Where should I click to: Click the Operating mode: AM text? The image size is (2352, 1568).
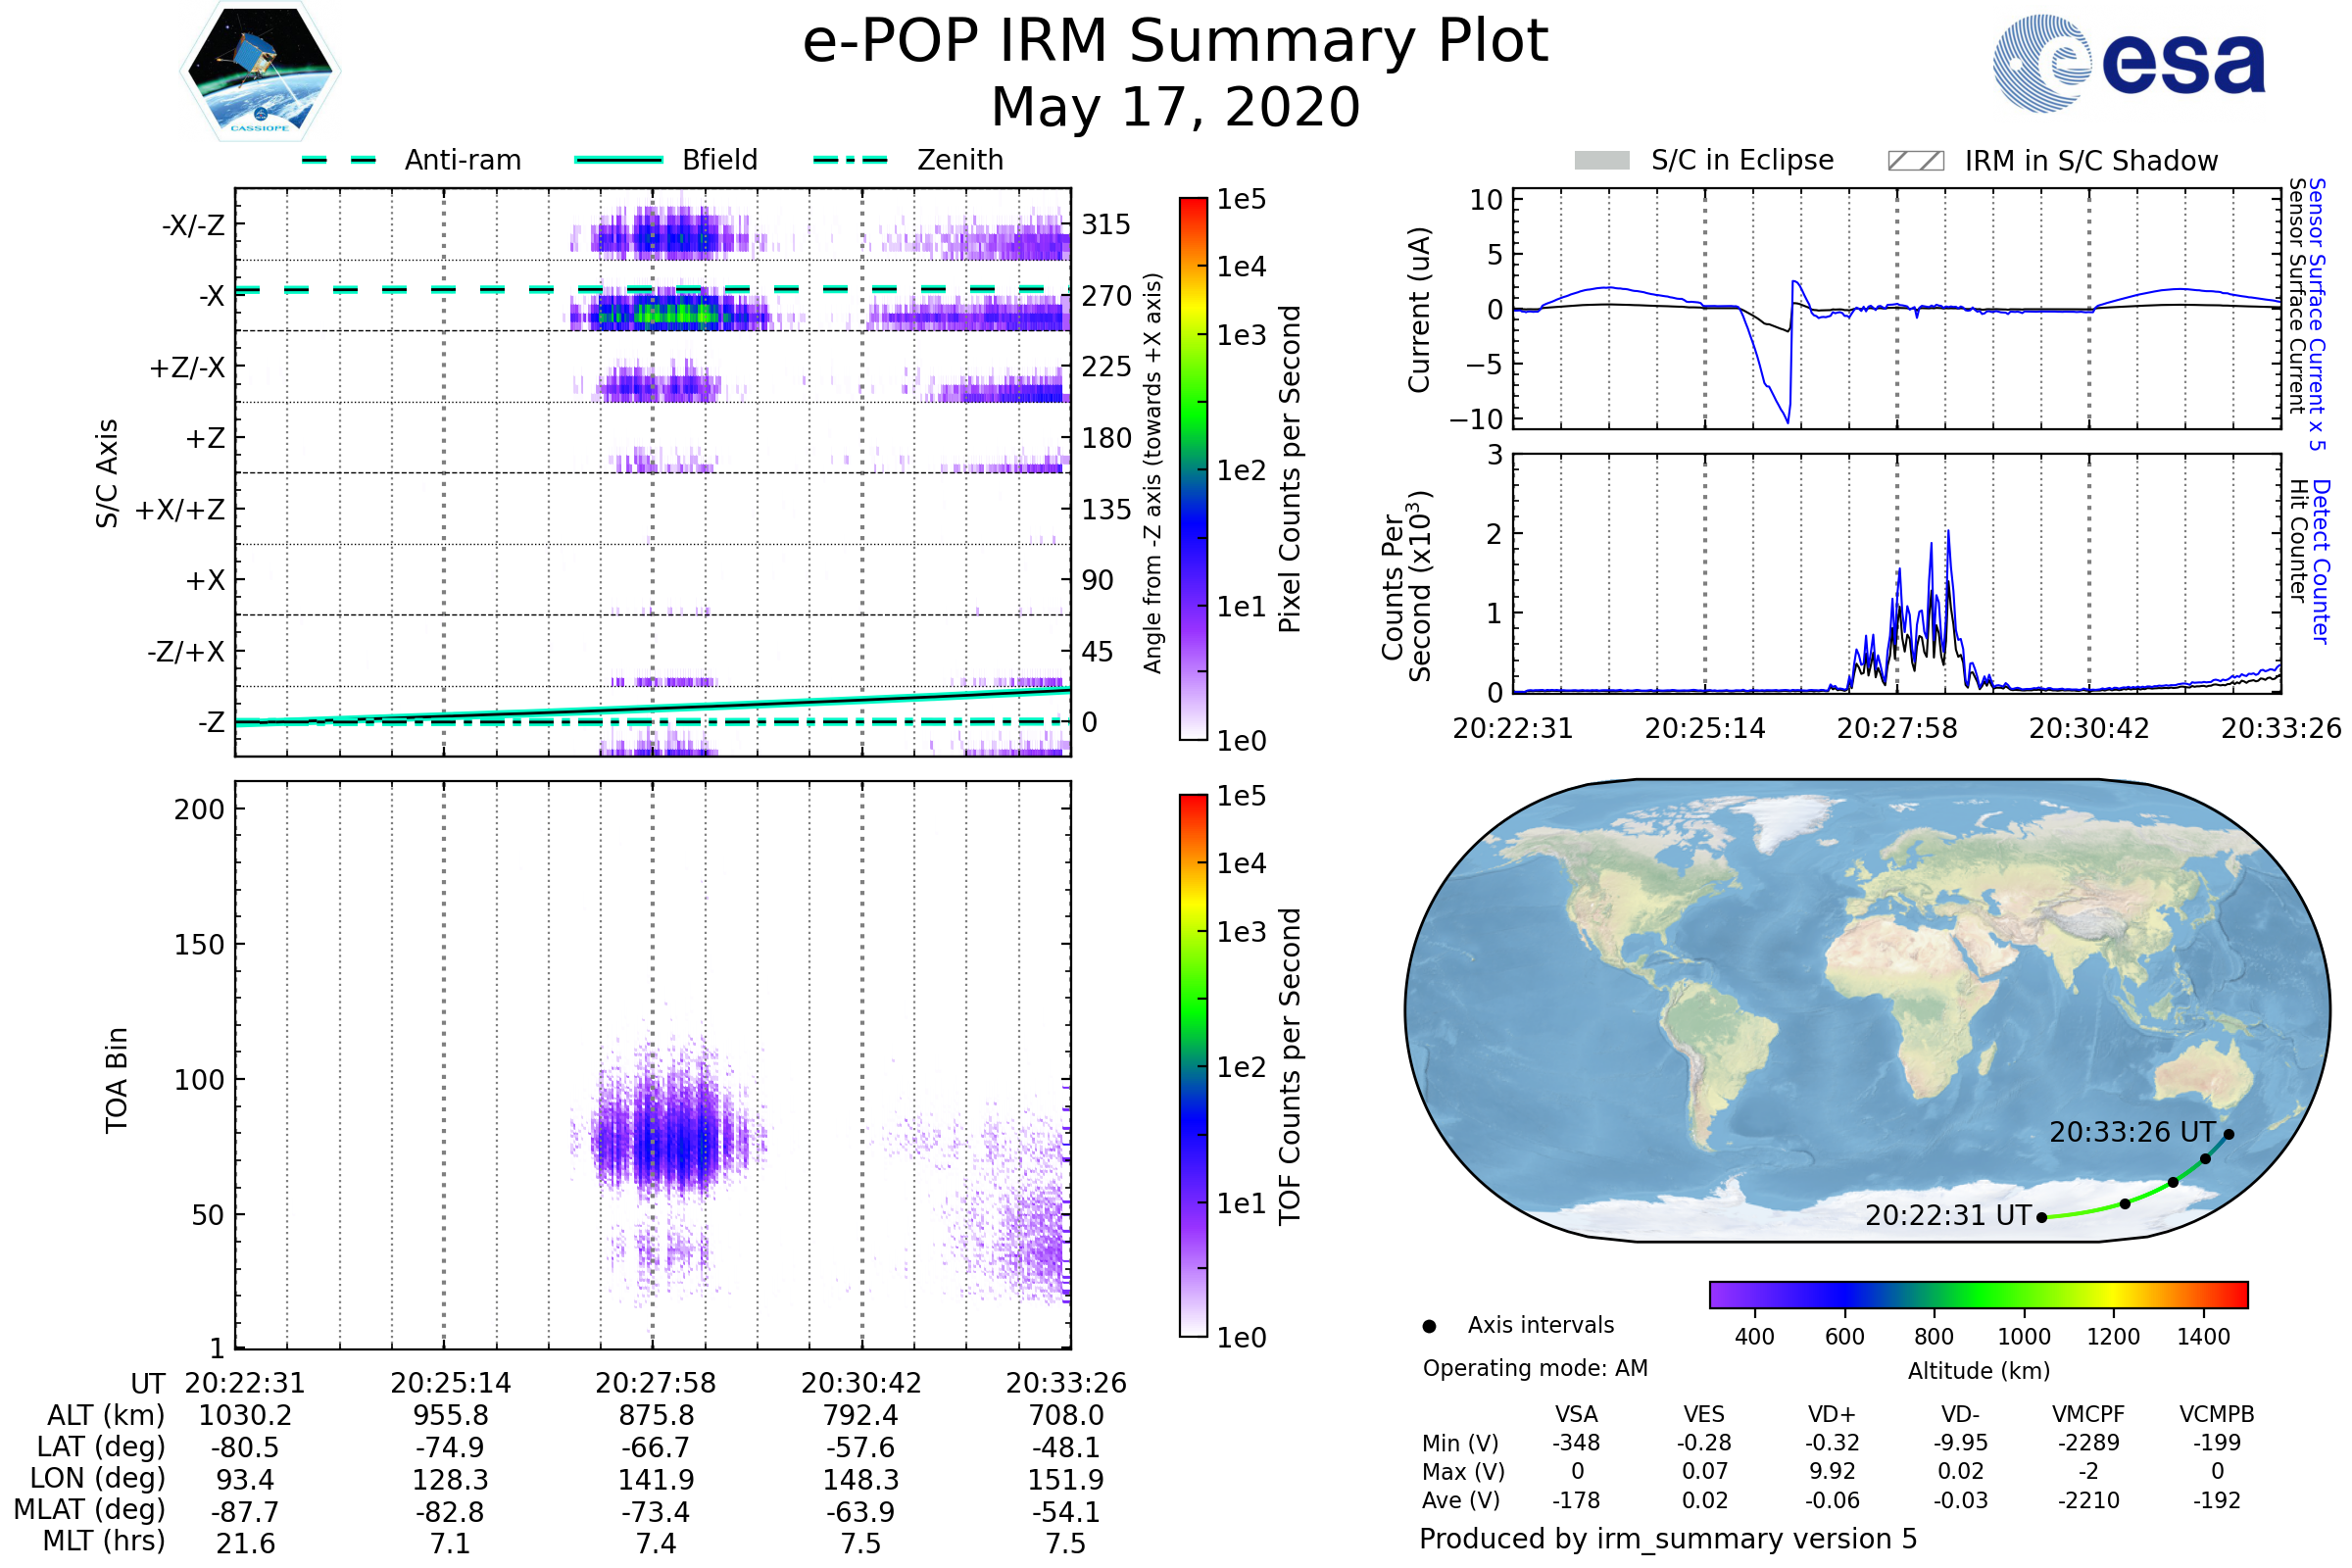pos(1535,1368)
